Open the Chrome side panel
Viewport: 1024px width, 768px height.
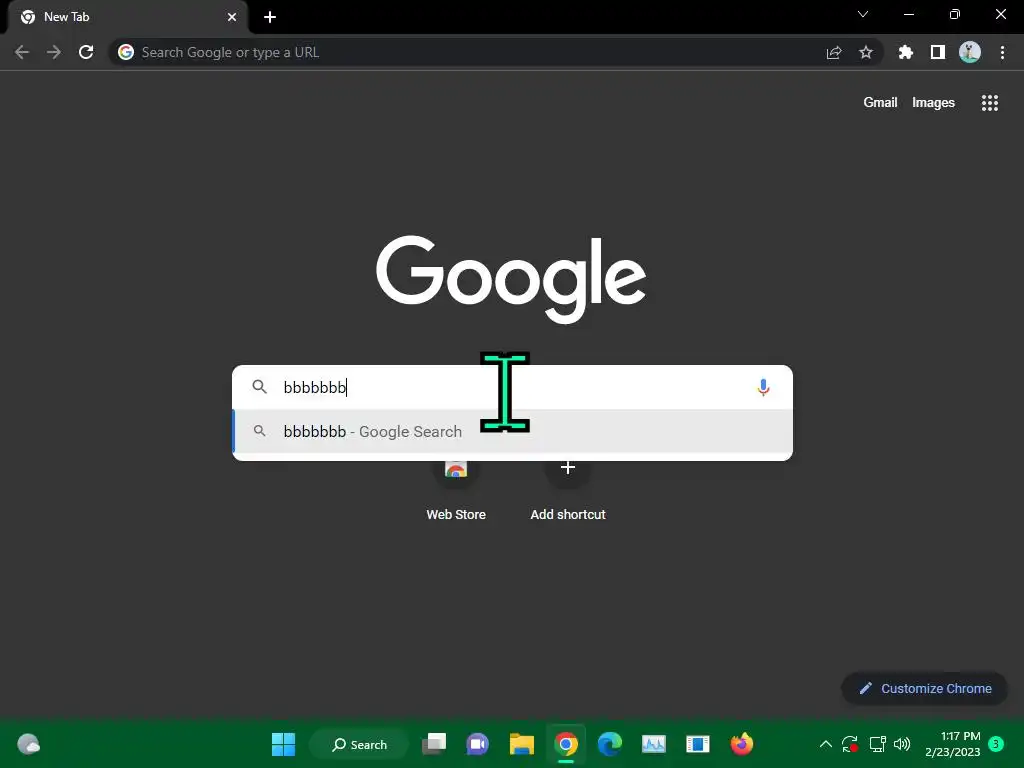click(x=938, y=52)
